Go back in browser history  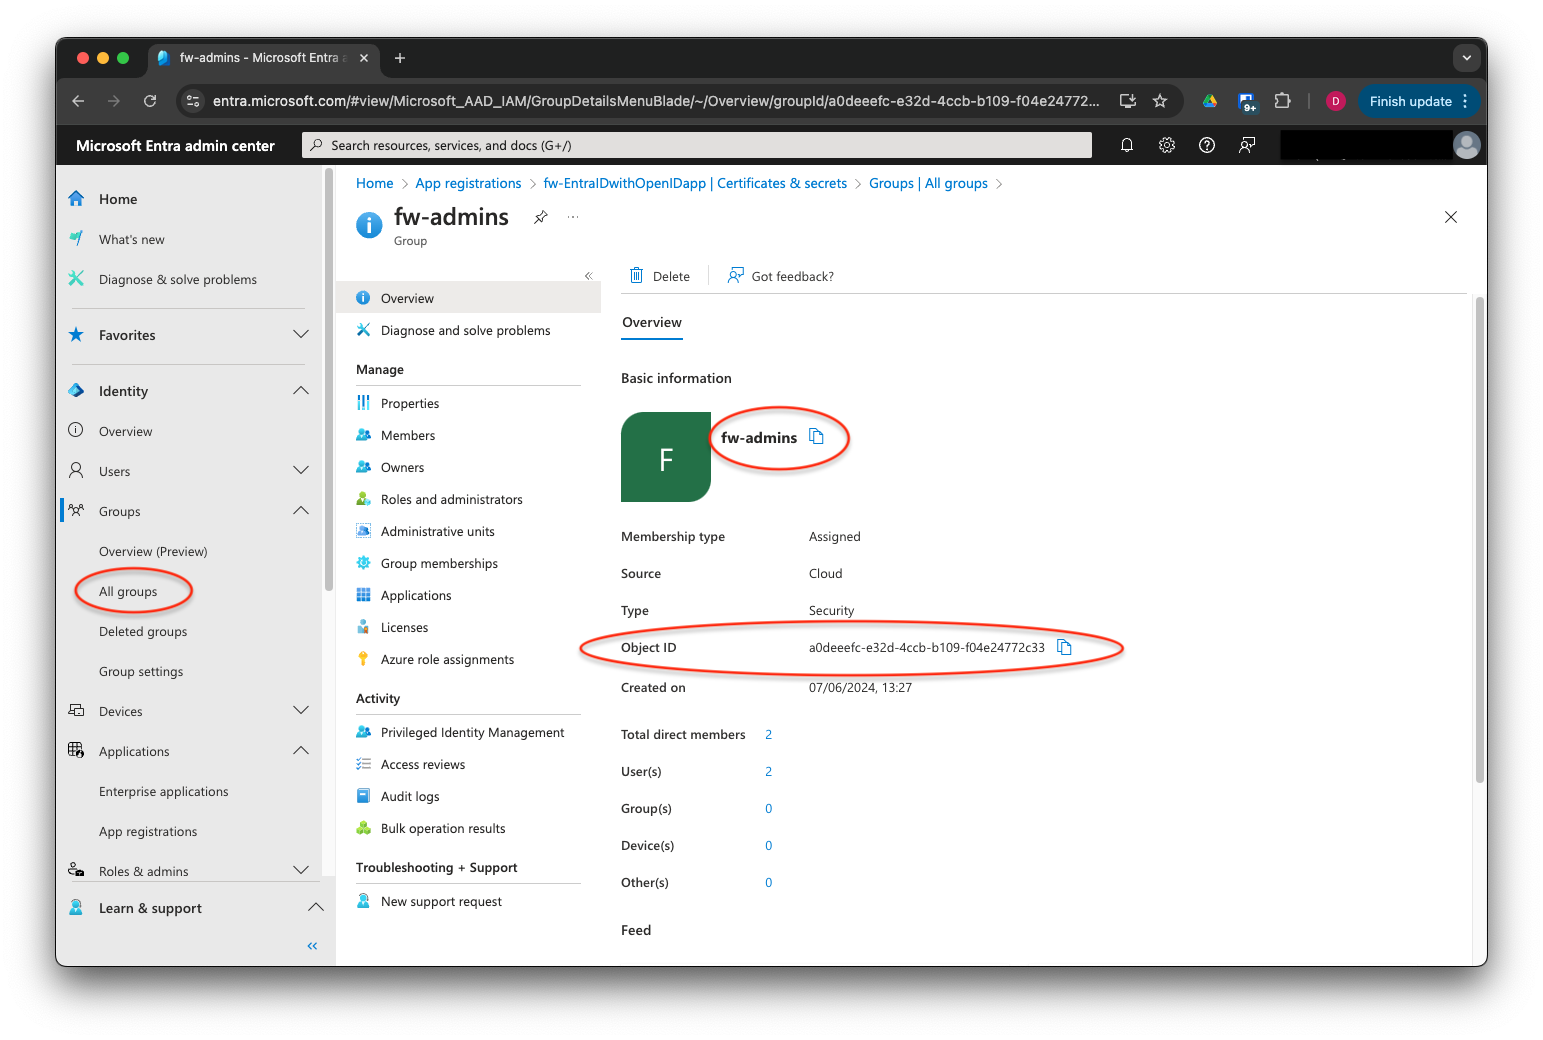pyautogui.click(x=78, y=101)
